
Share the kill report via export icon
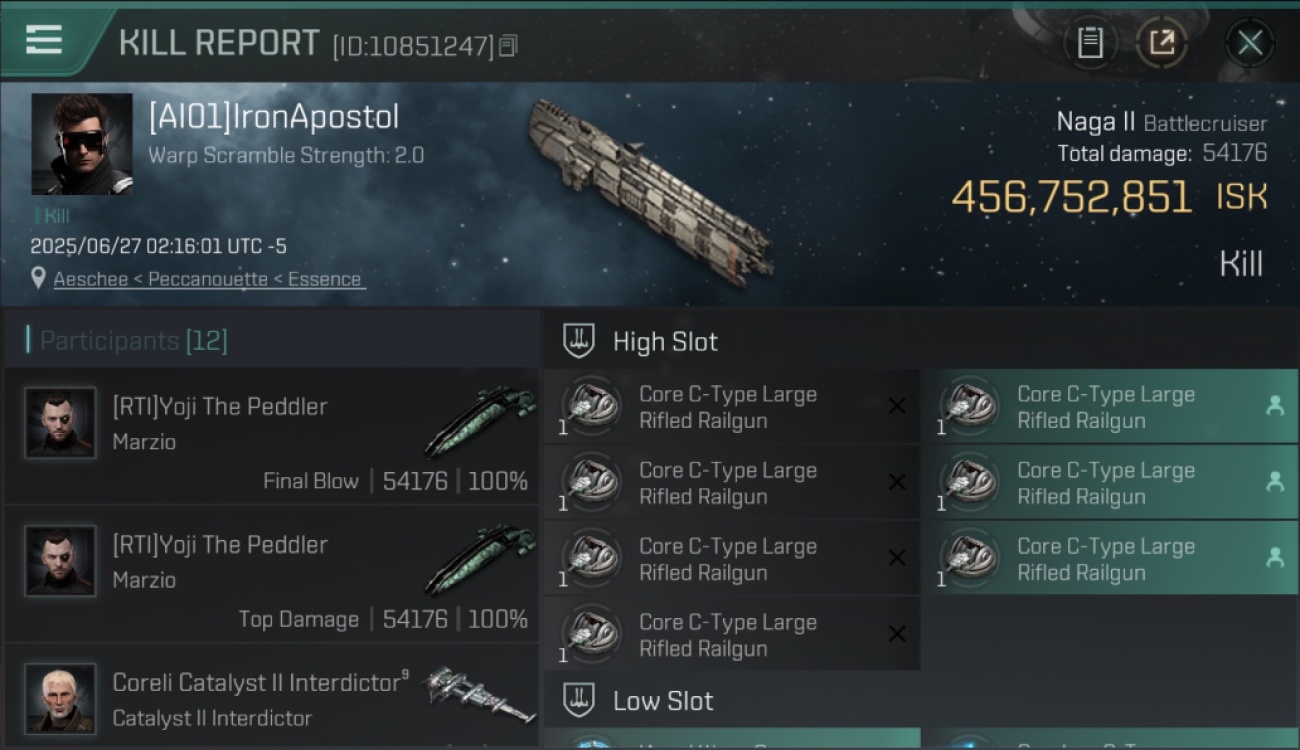pyautogui.click(x=1162, y=43)
